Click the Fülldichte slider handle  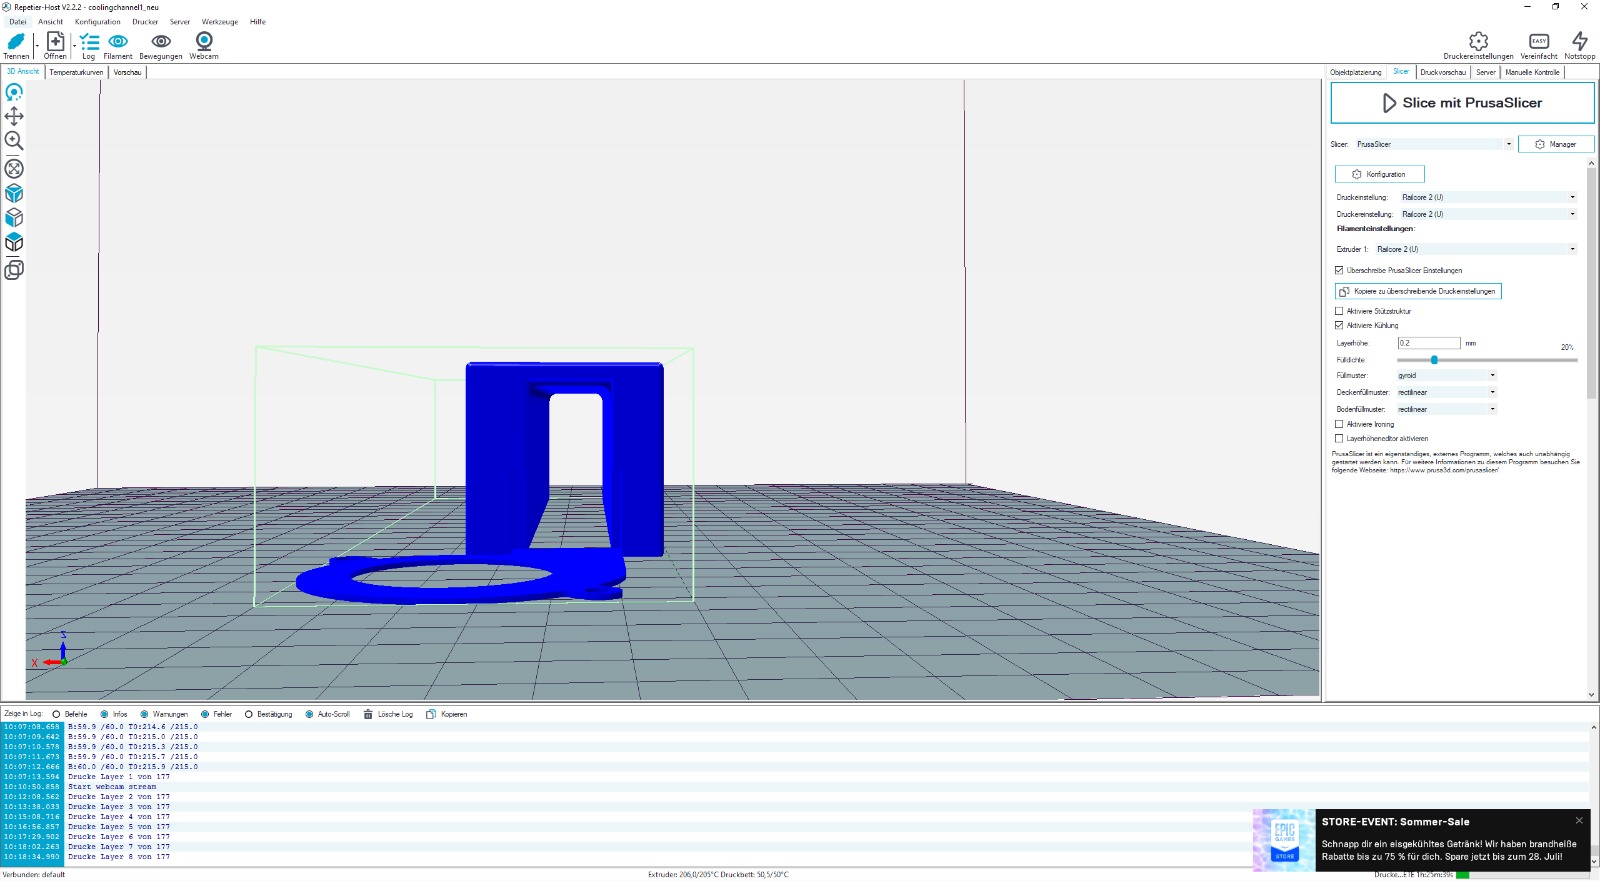pyautogui.click(x=1434, y=360)
